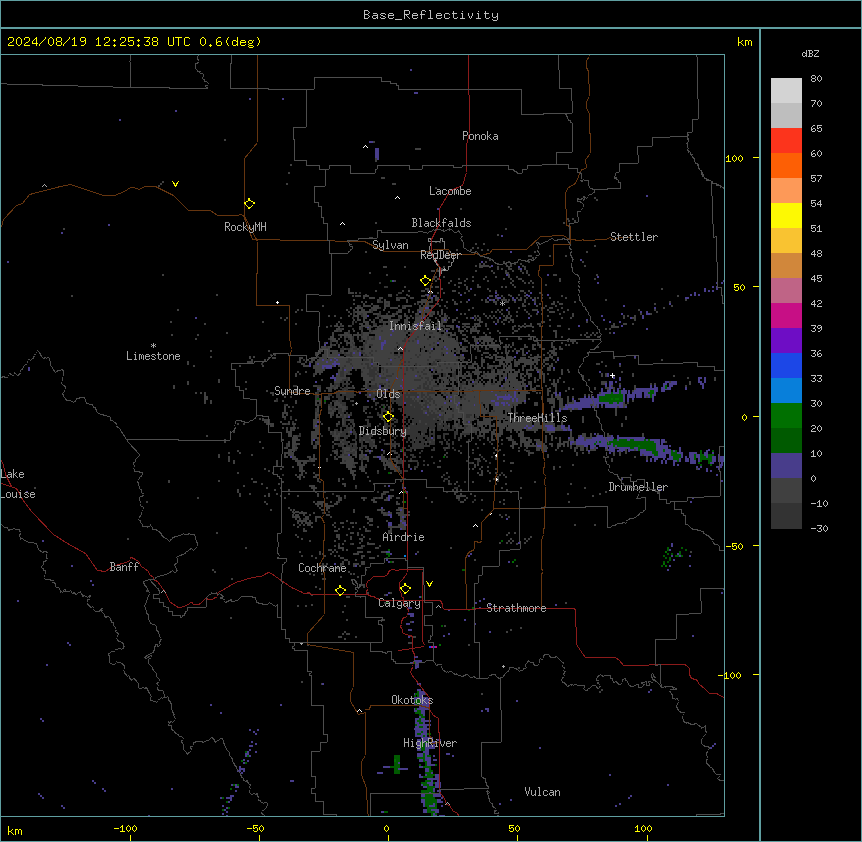Click the Airdrie city label
Image resolution: width=862 pixels, height=842 pixels.
pyautogui.click(x=403, y=537)
